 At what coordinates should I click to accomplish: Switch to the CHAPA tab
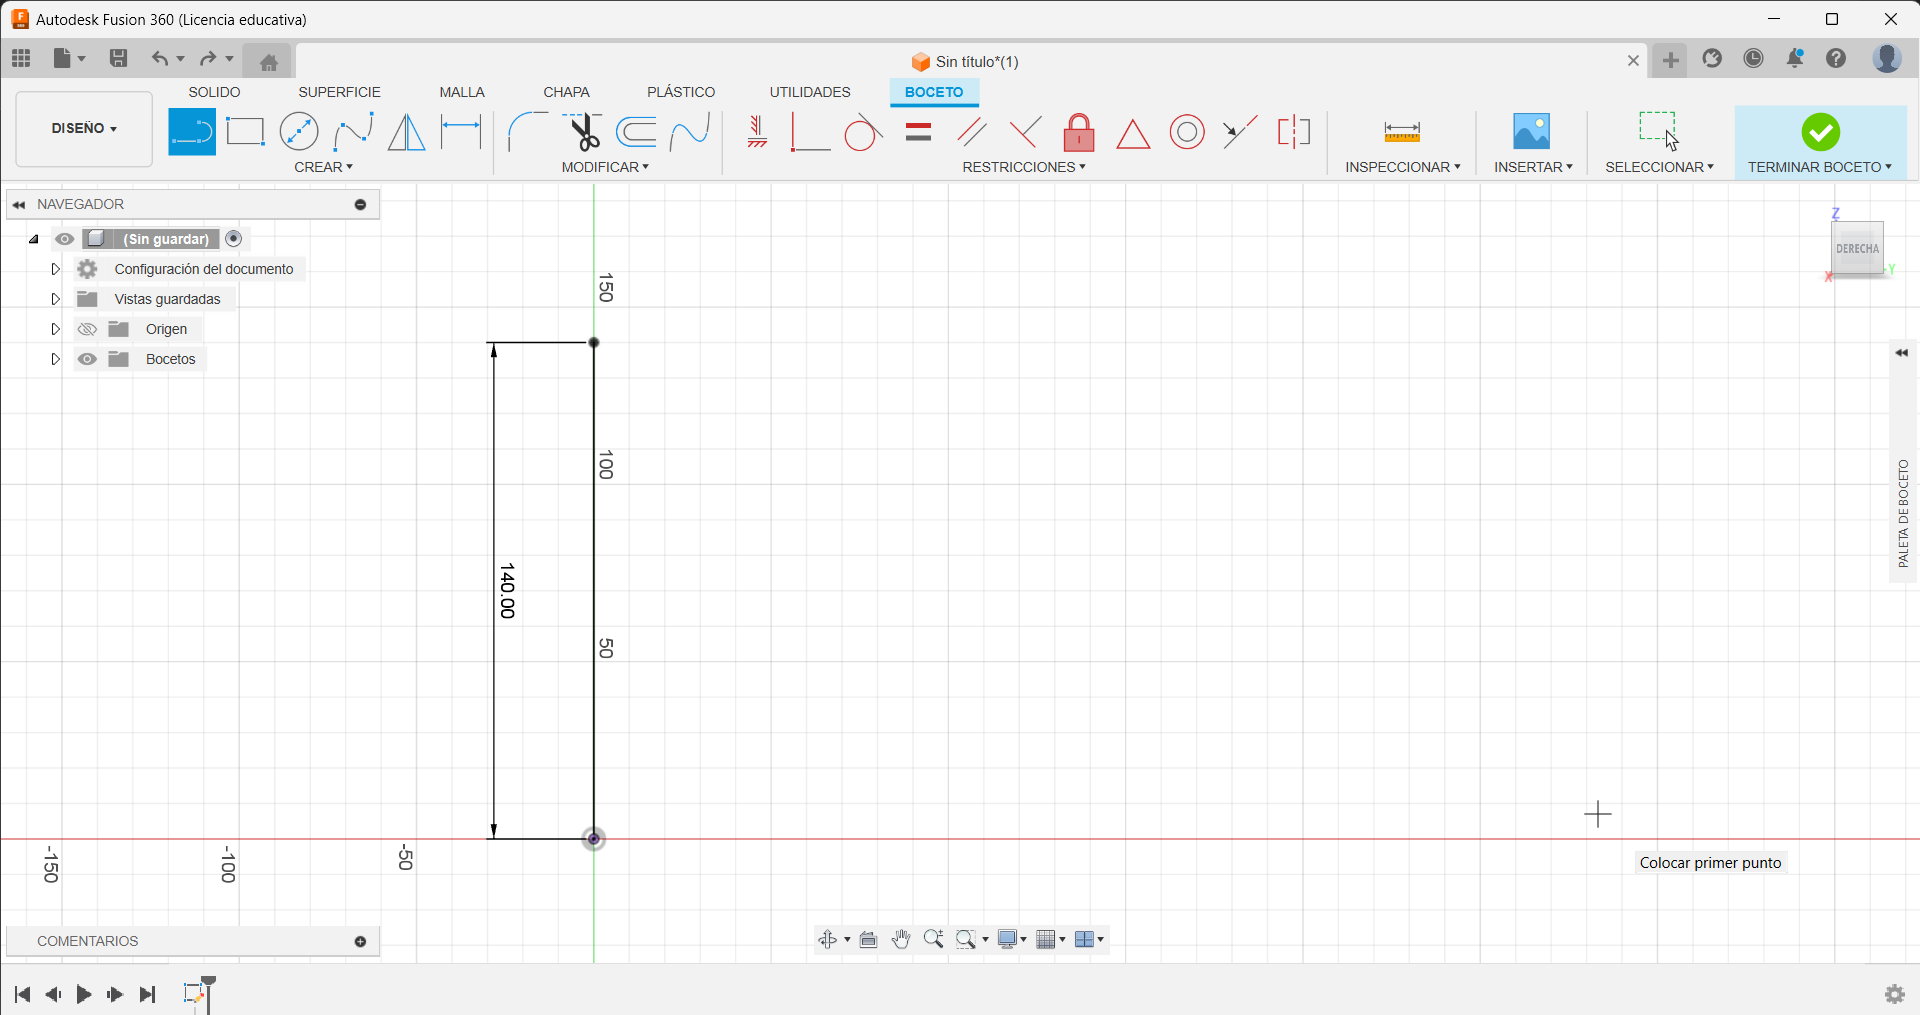pos(566,92)
